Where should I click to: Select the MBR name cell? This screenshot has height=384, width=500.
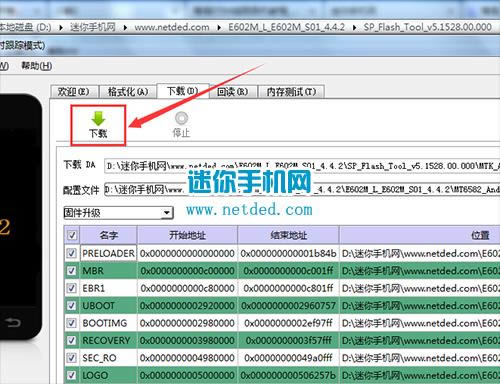108,271
